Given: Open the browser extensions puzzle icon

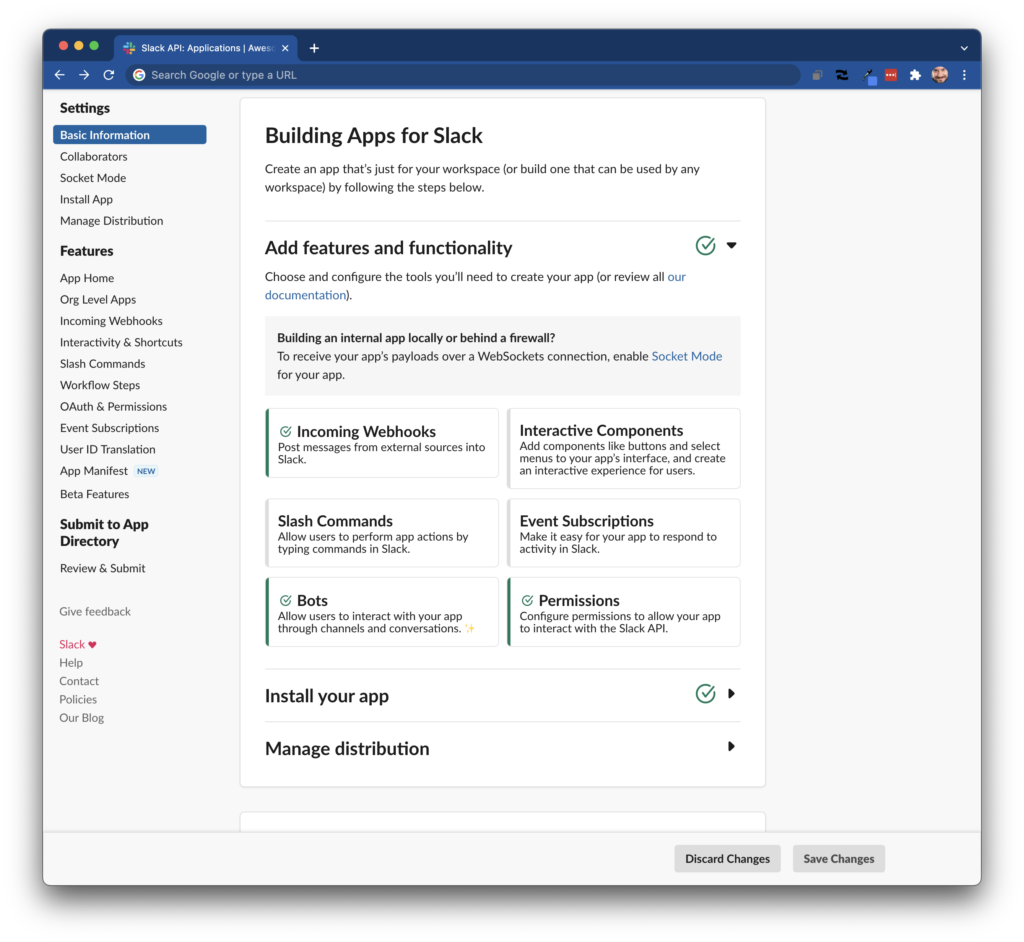Looking at the screenshot, I should tap(915, 75).
